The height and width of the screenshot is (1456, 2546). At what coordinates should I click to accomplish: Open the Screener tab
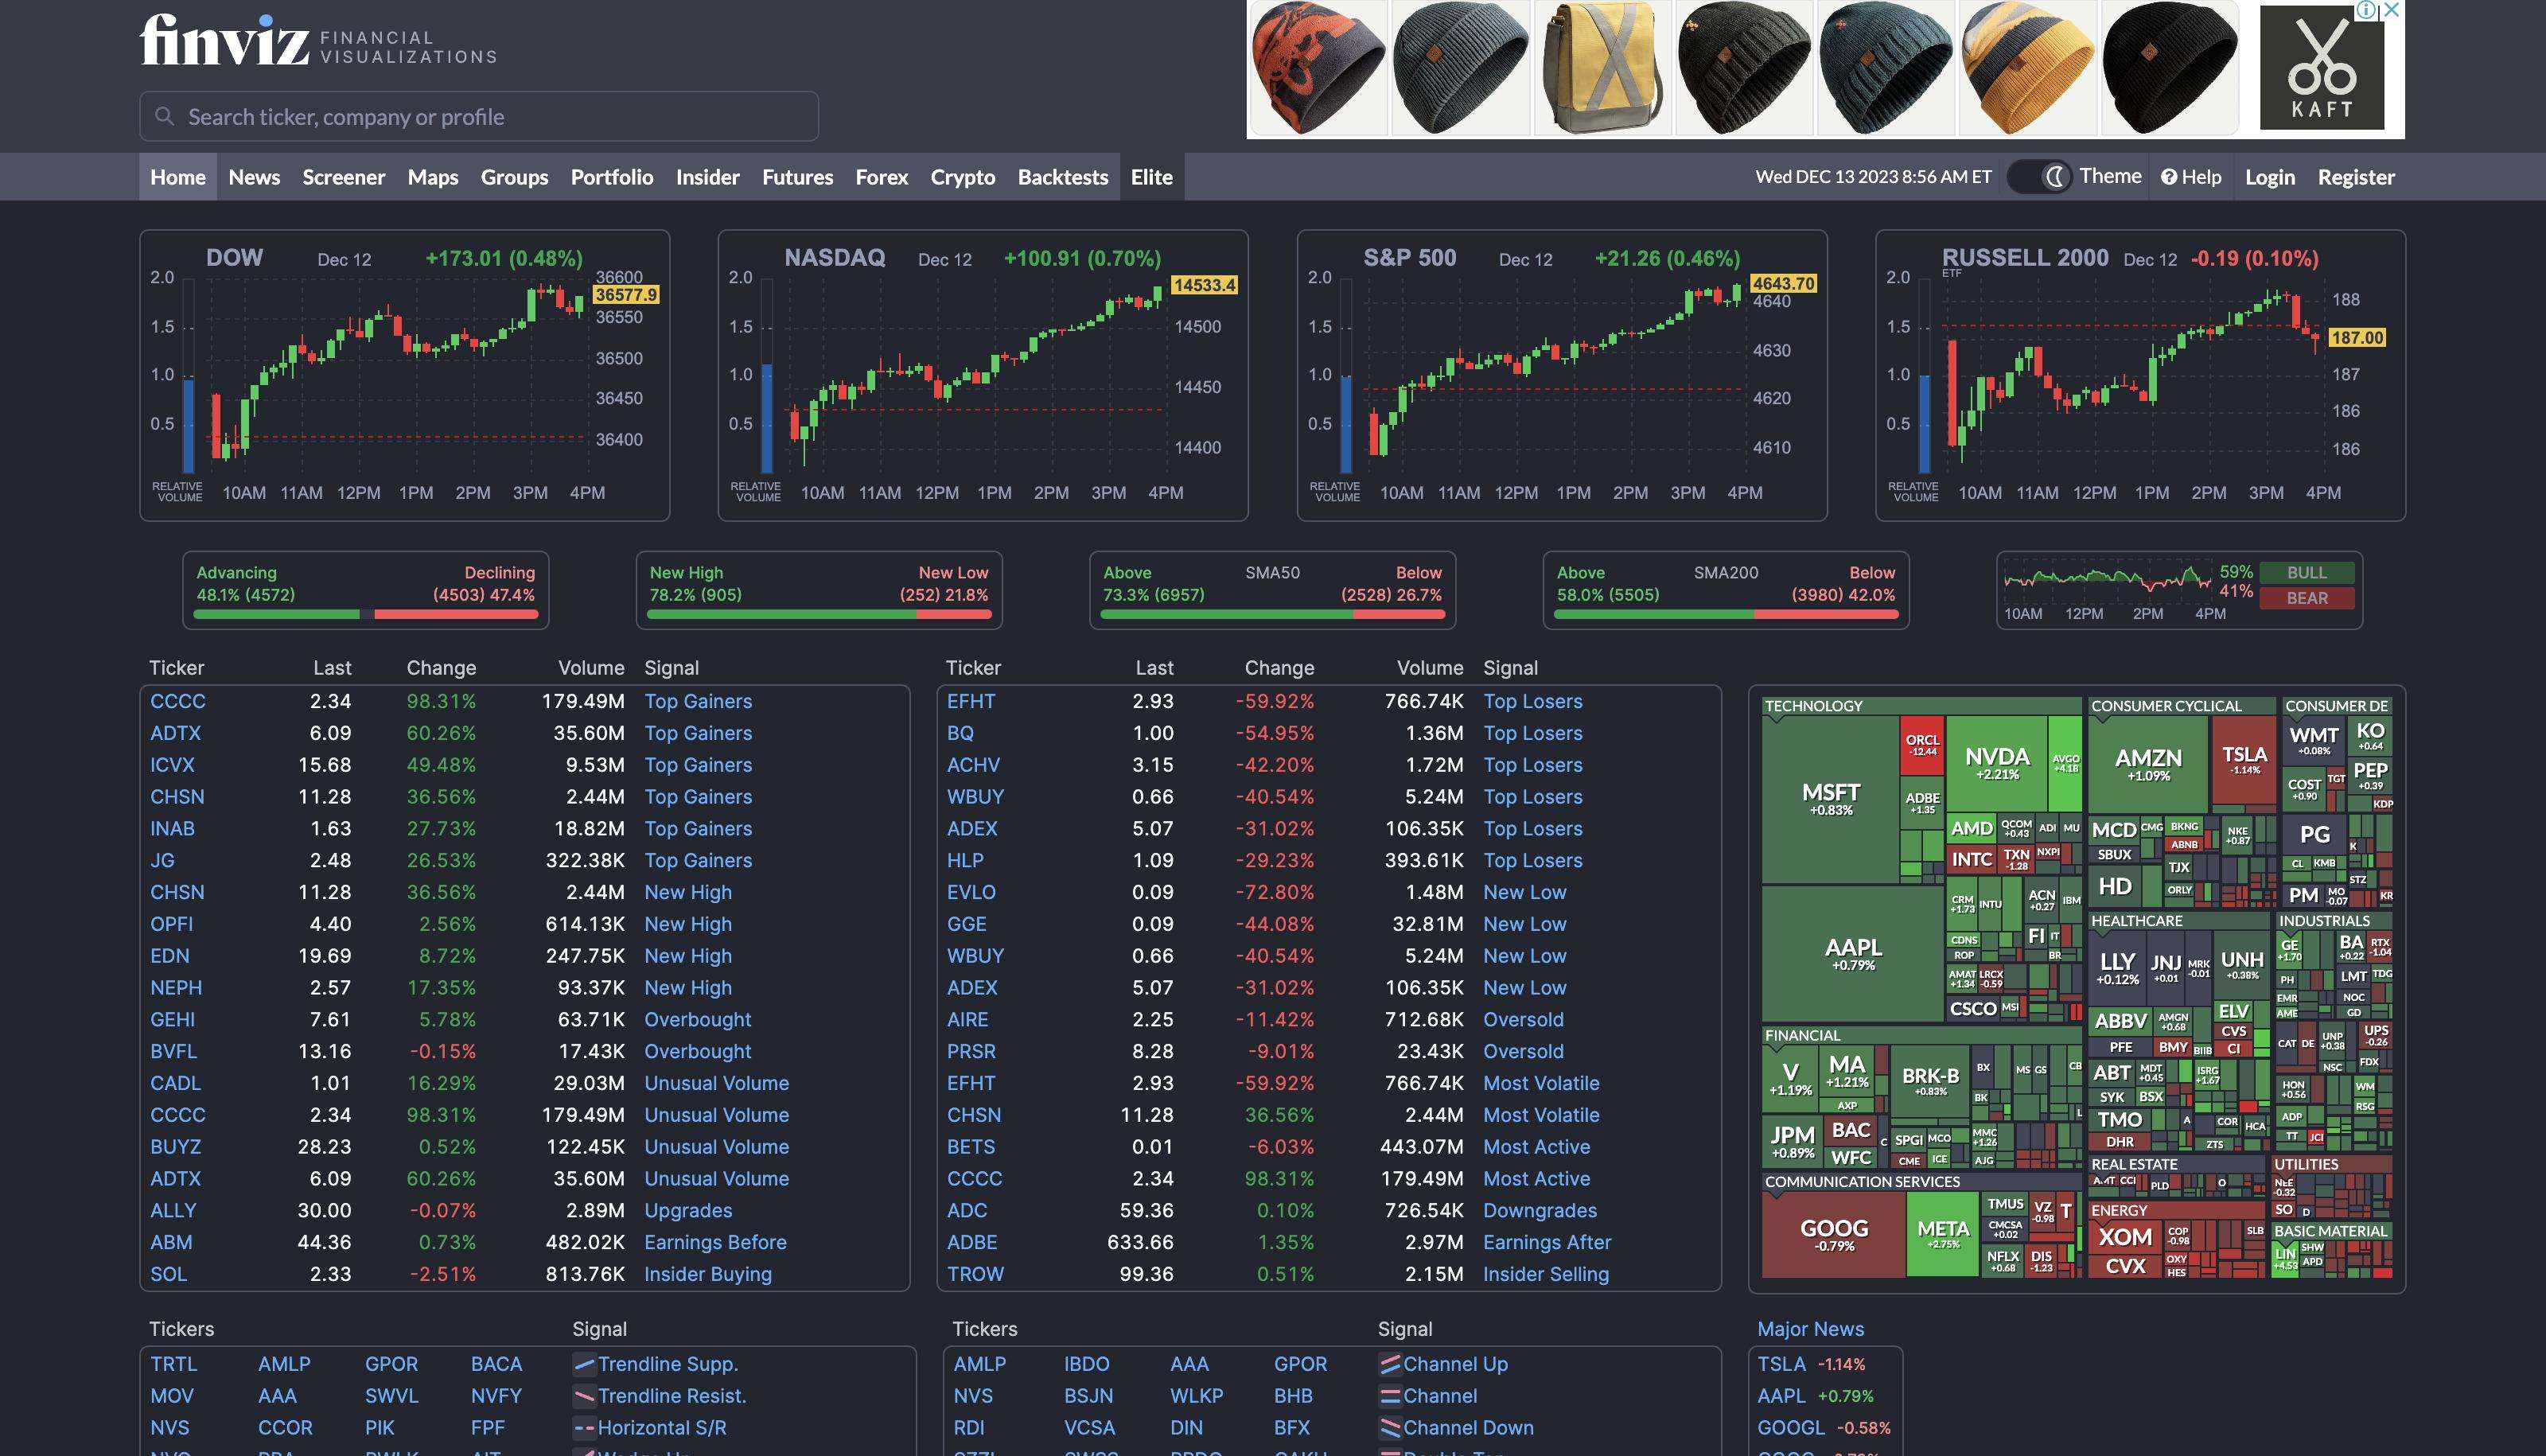(x=343, y=177)
